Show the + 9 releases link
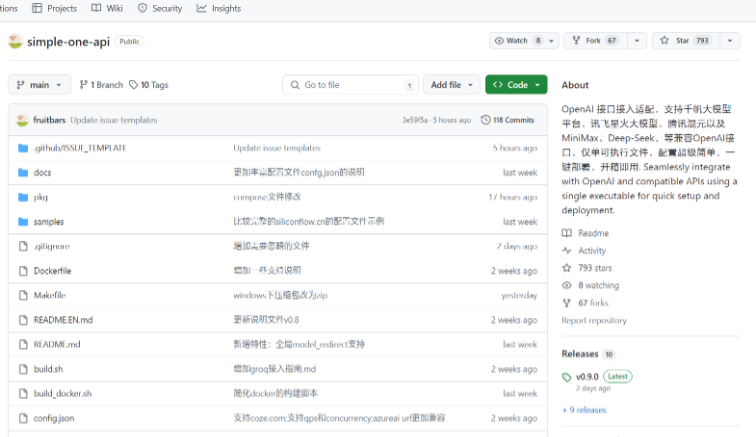 (584, 410)
